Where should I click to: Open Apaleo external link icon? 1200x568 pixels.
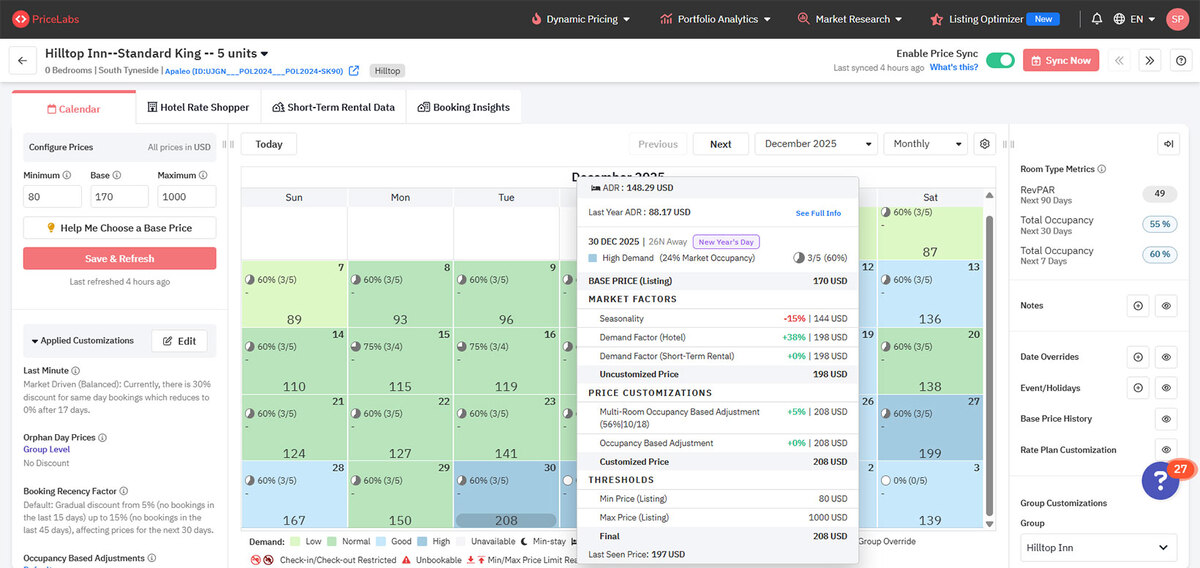click(x=354, y=71)
